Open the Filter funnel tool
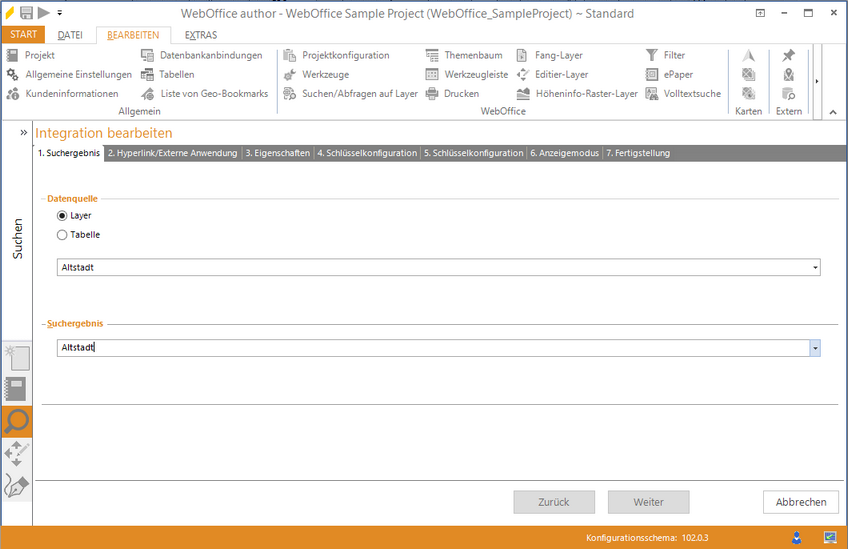 pyautogui.click(x=652, y=56)
